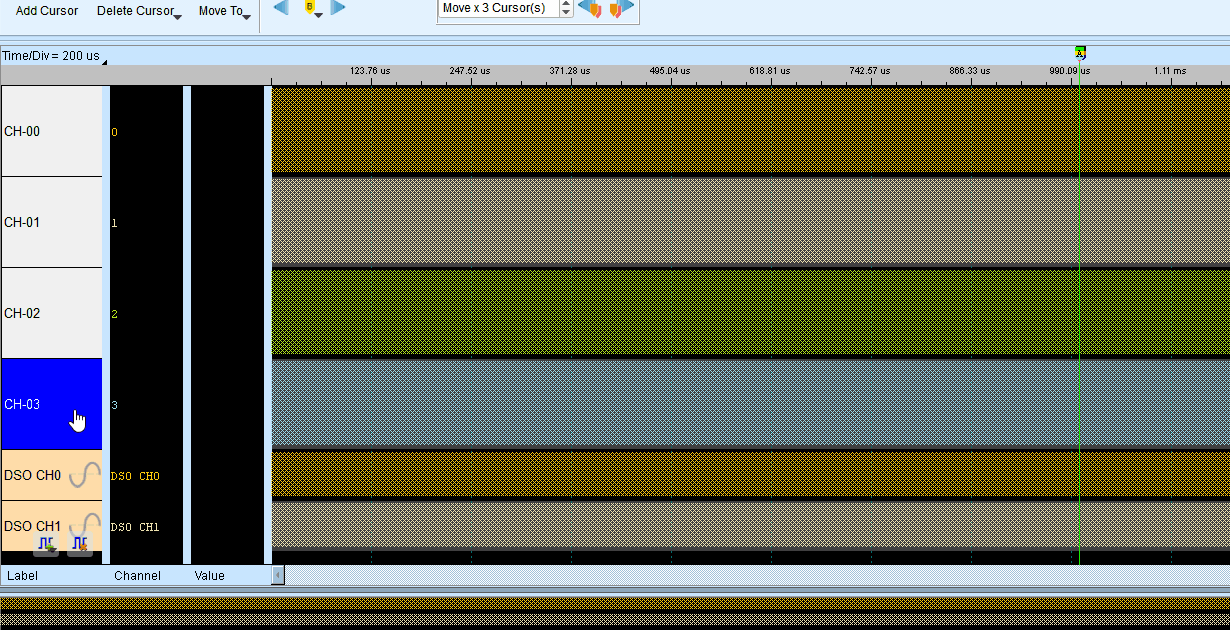Click the add channel waveform icon with green plus
The image size is (1230, 630).
(x=46, y=543)
